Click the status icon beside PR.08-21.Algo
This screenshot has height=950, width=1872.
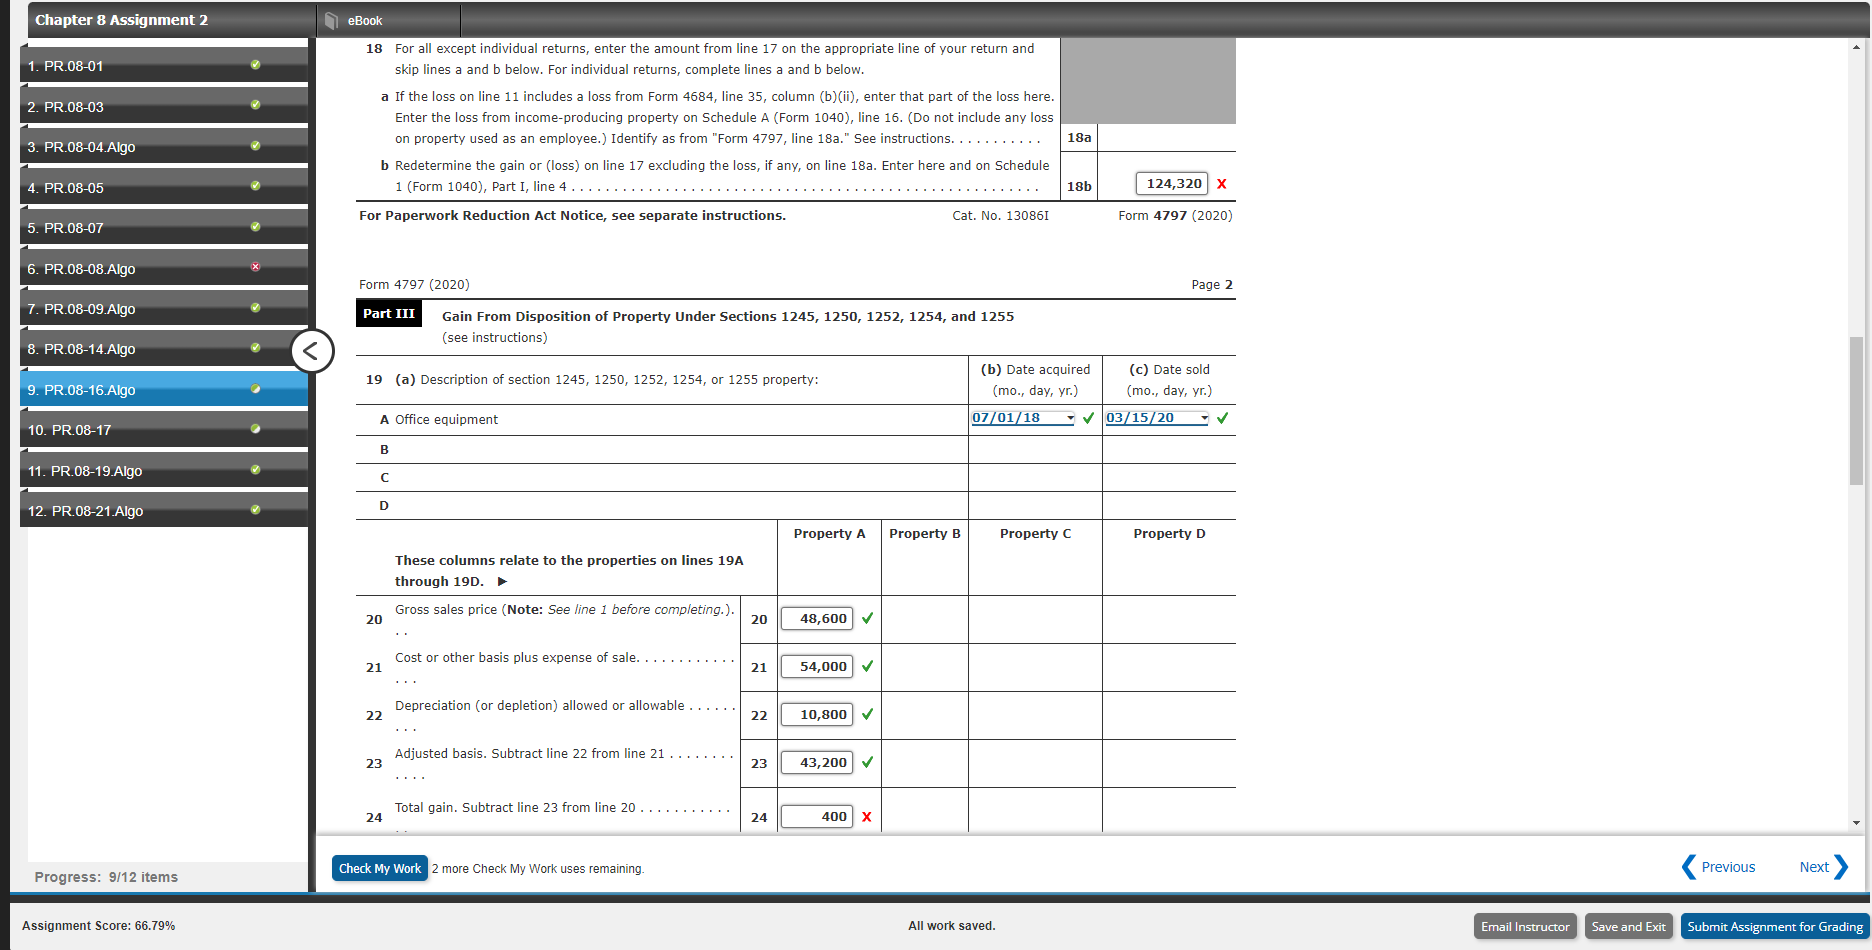256,510
